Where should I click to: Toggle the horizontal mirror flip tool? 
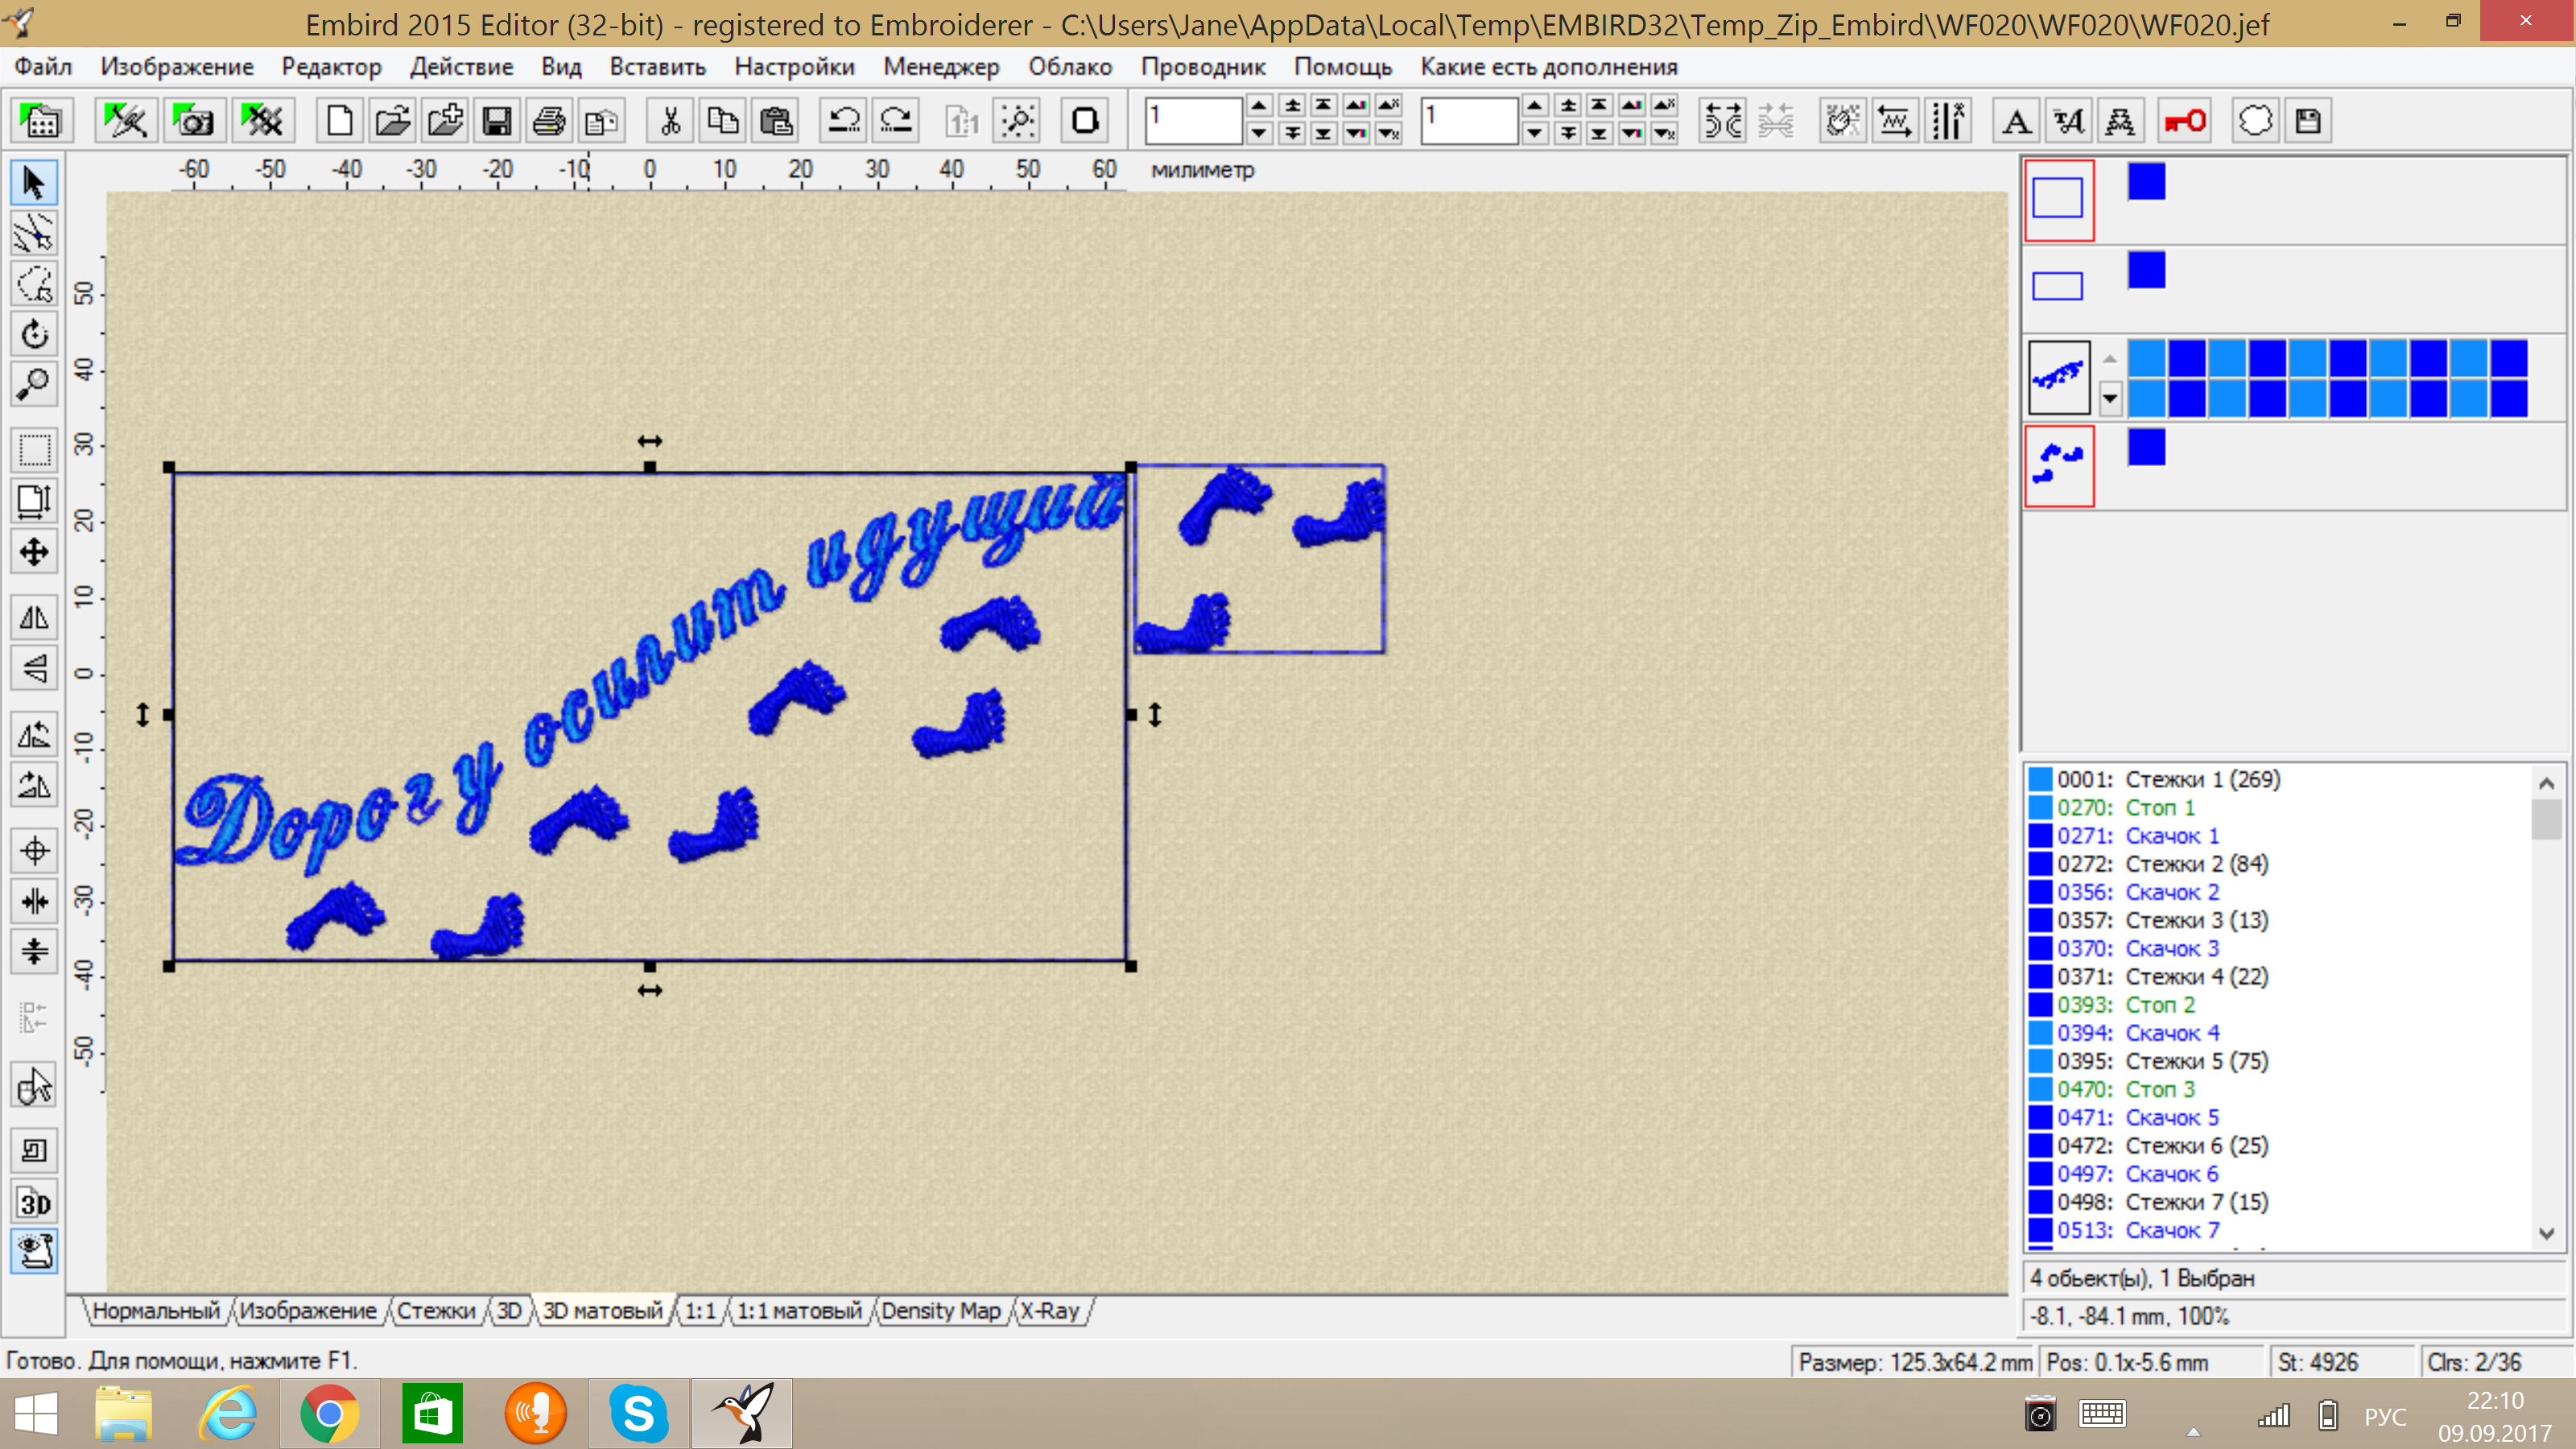point(34,617)
